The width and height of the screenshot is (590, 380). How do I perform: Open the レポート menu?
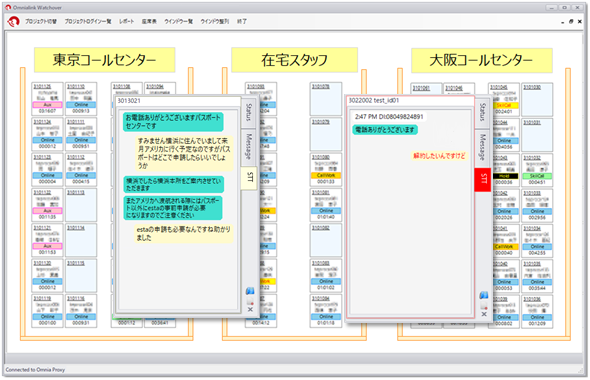tap(126, 21)
